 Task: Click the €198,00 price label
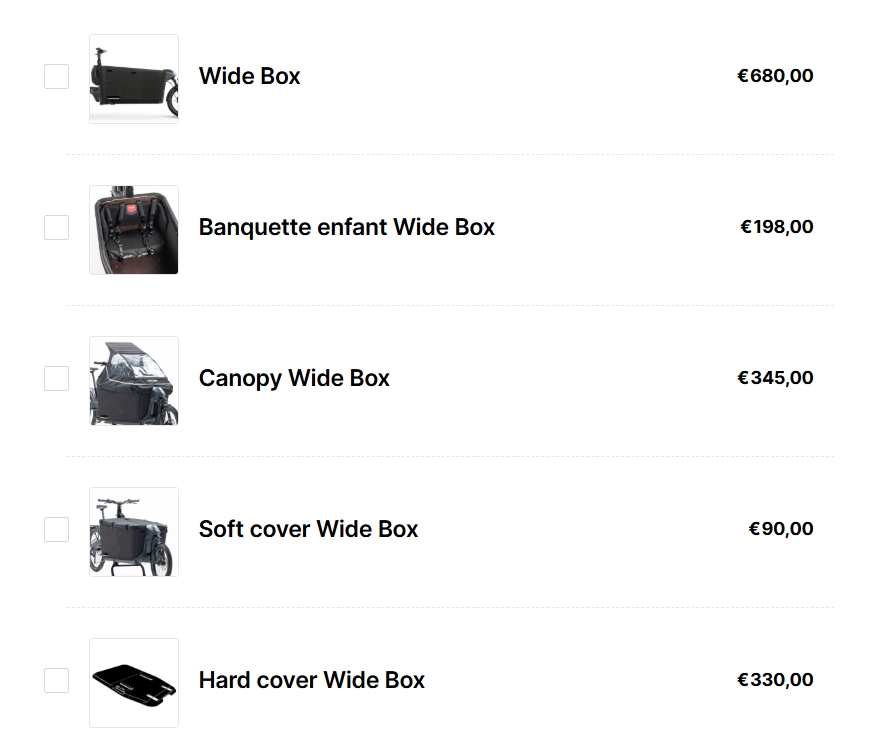(776, 227)
